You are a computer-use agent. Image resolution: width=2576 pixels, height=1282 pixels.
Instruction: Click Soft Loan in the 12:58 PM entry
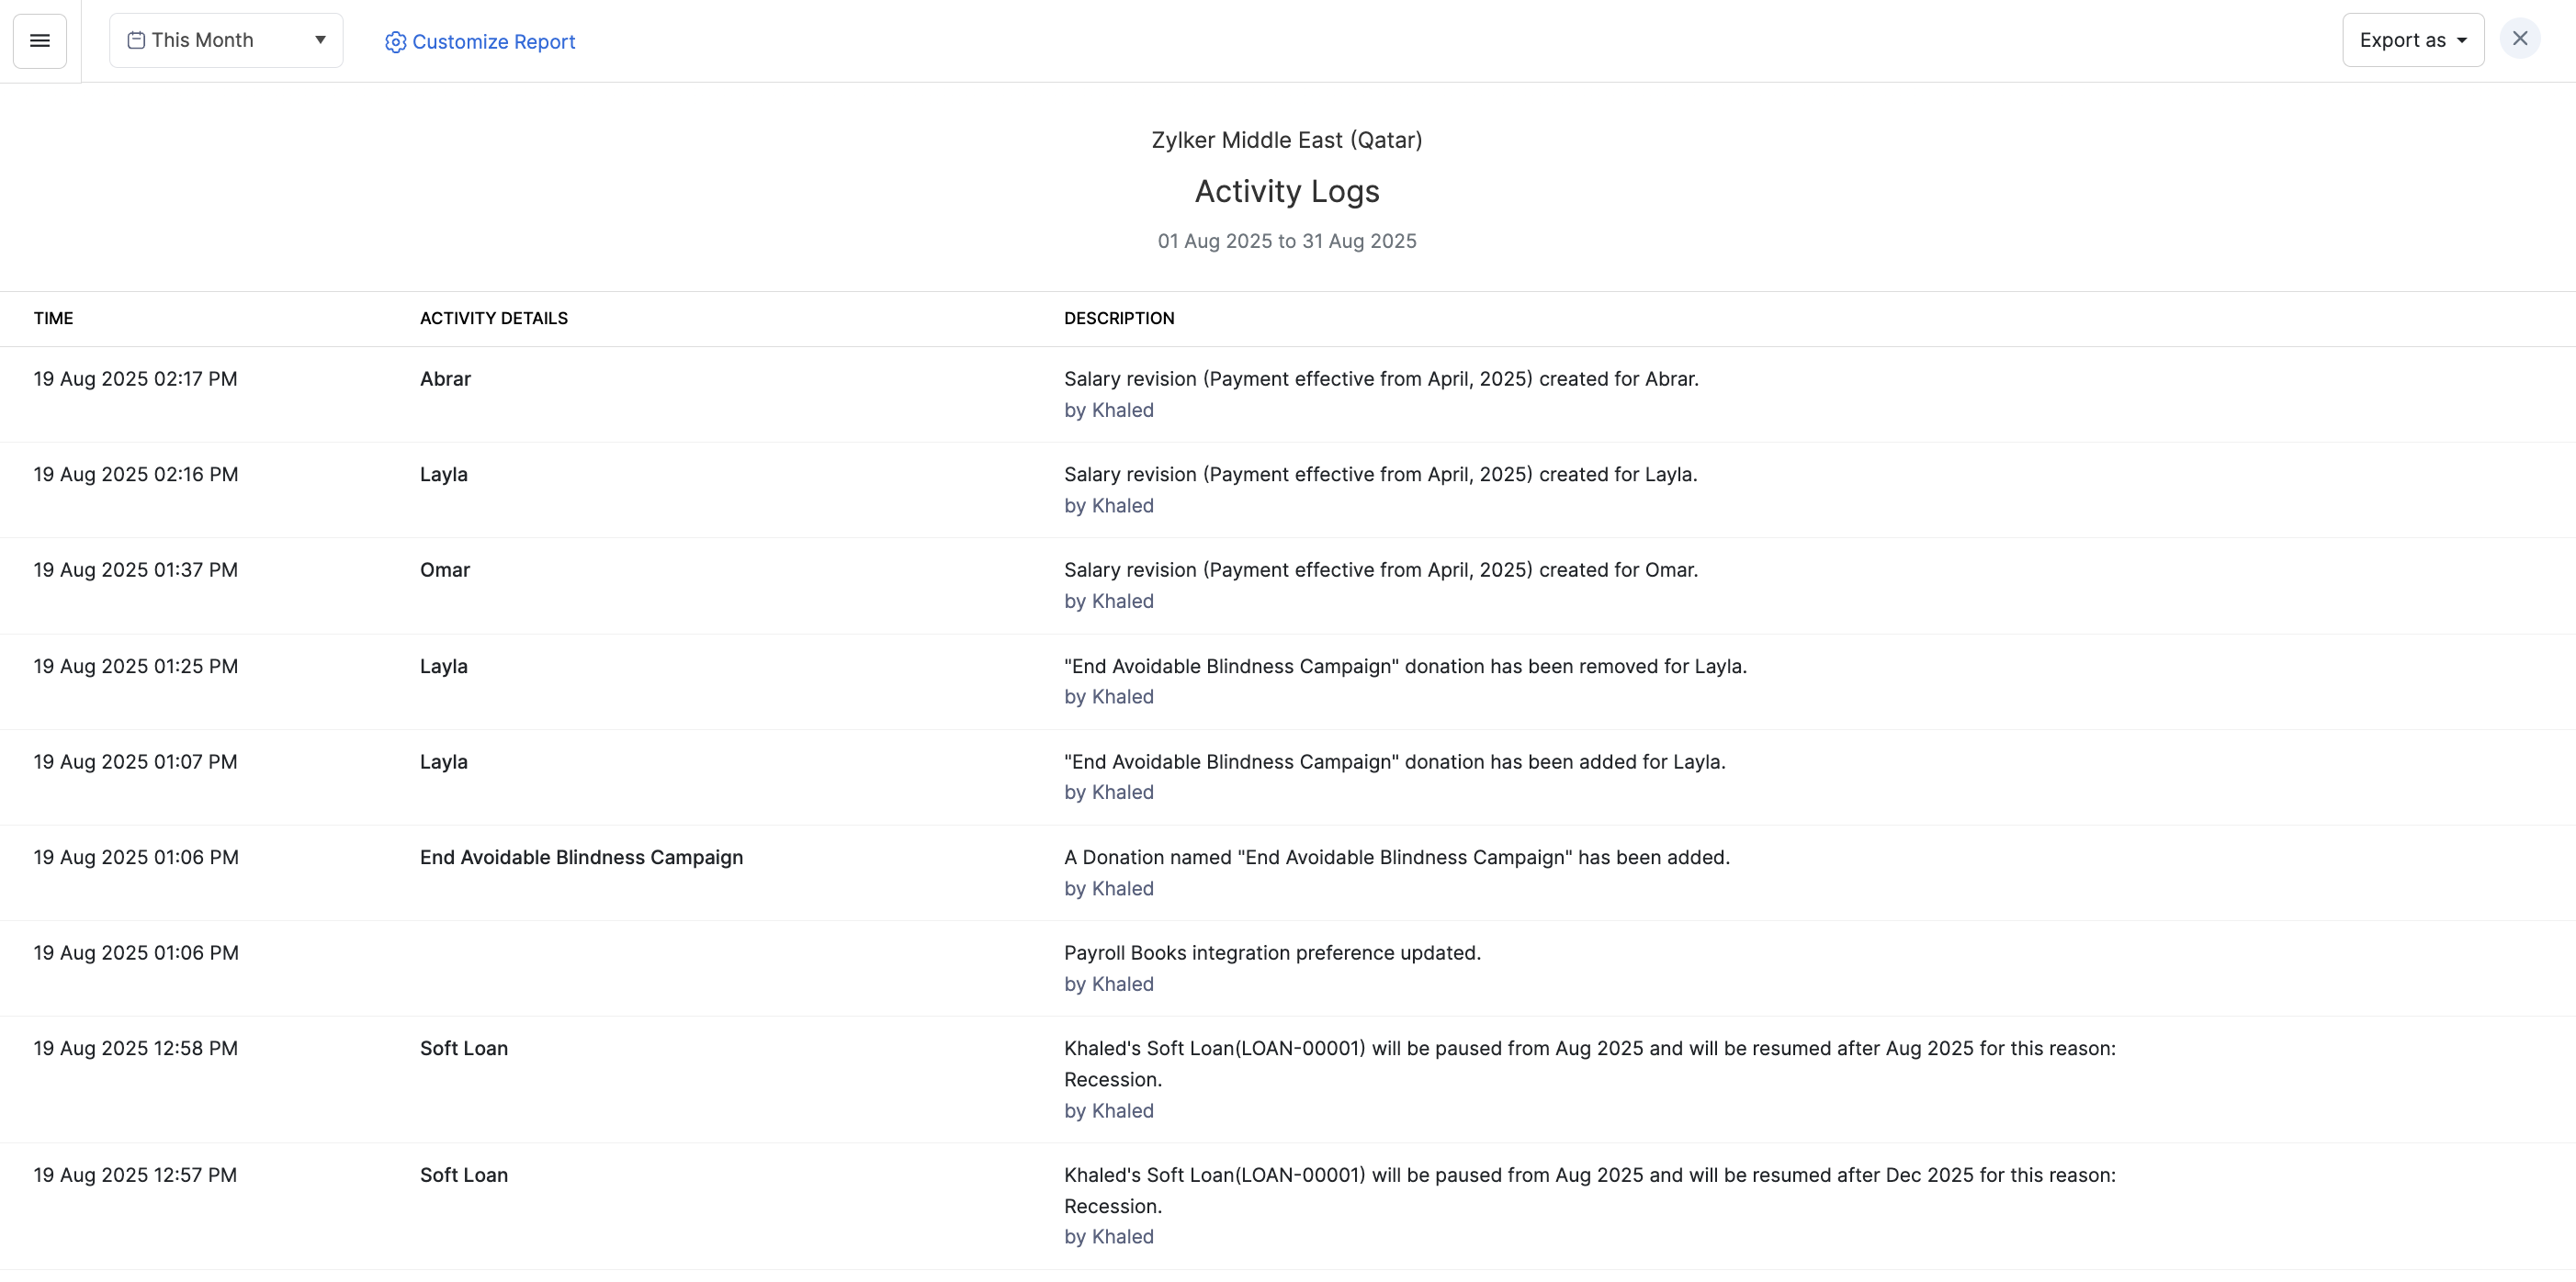tap(463, 1048)
